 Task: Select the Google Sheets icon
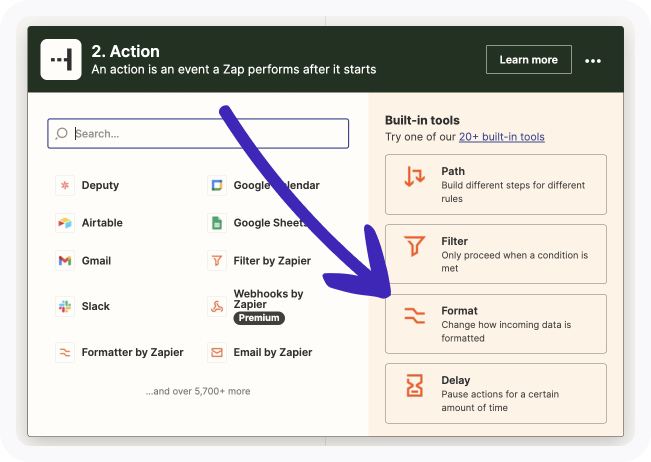point(216,223)
